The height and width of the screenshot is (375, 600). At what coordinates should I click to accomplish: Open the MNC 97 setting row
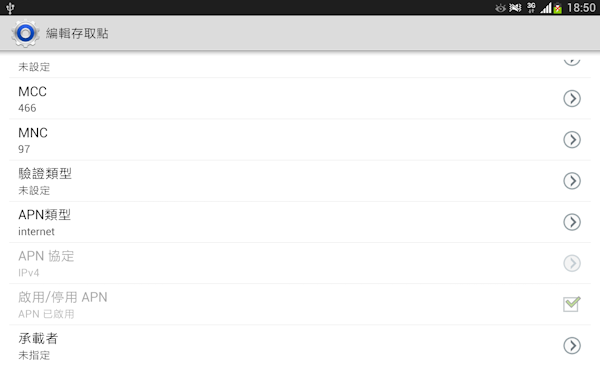coord(300,140)
